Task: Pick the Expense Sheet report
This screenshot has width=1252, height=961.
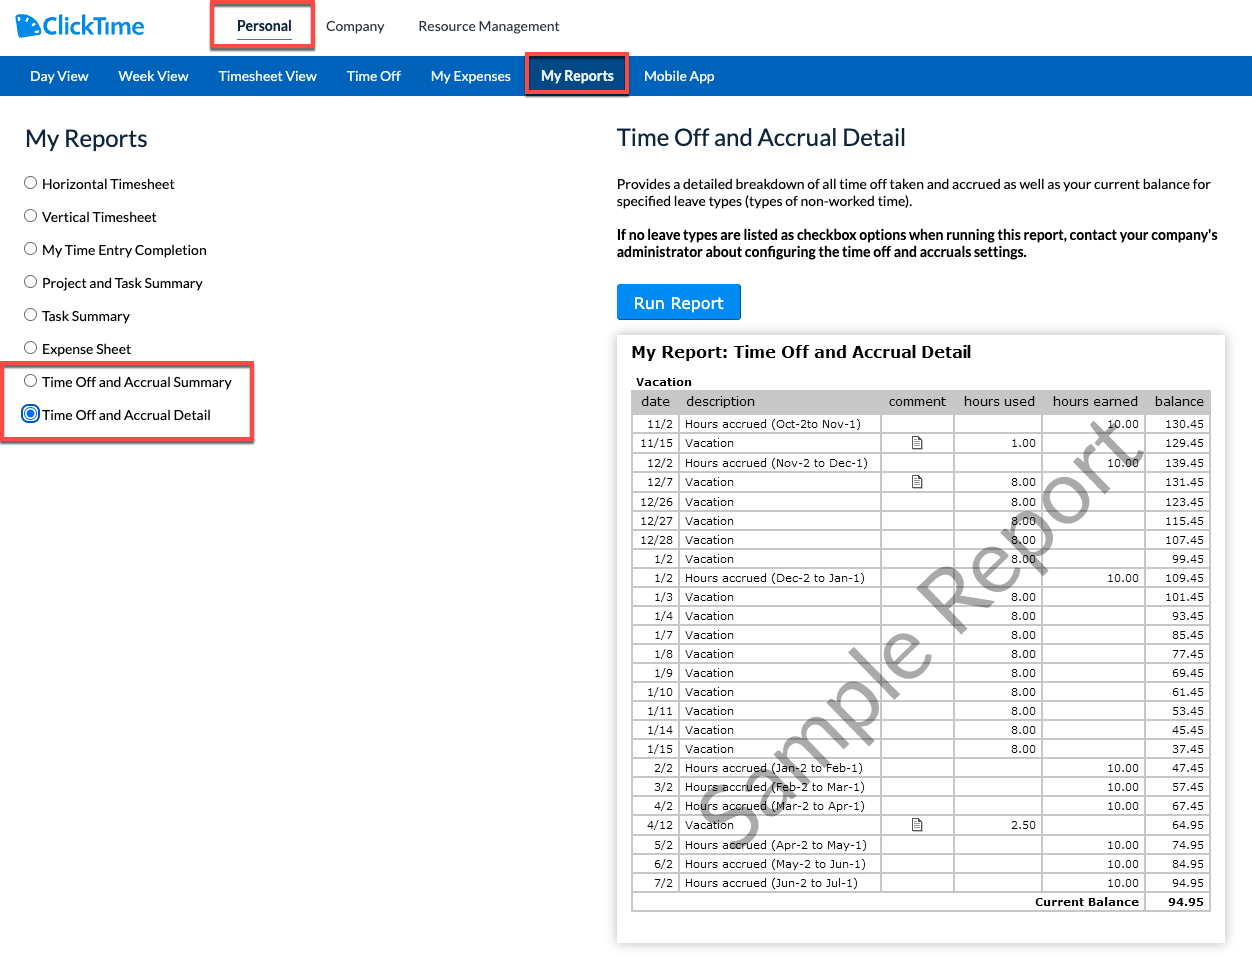Action: click(30, 348)
